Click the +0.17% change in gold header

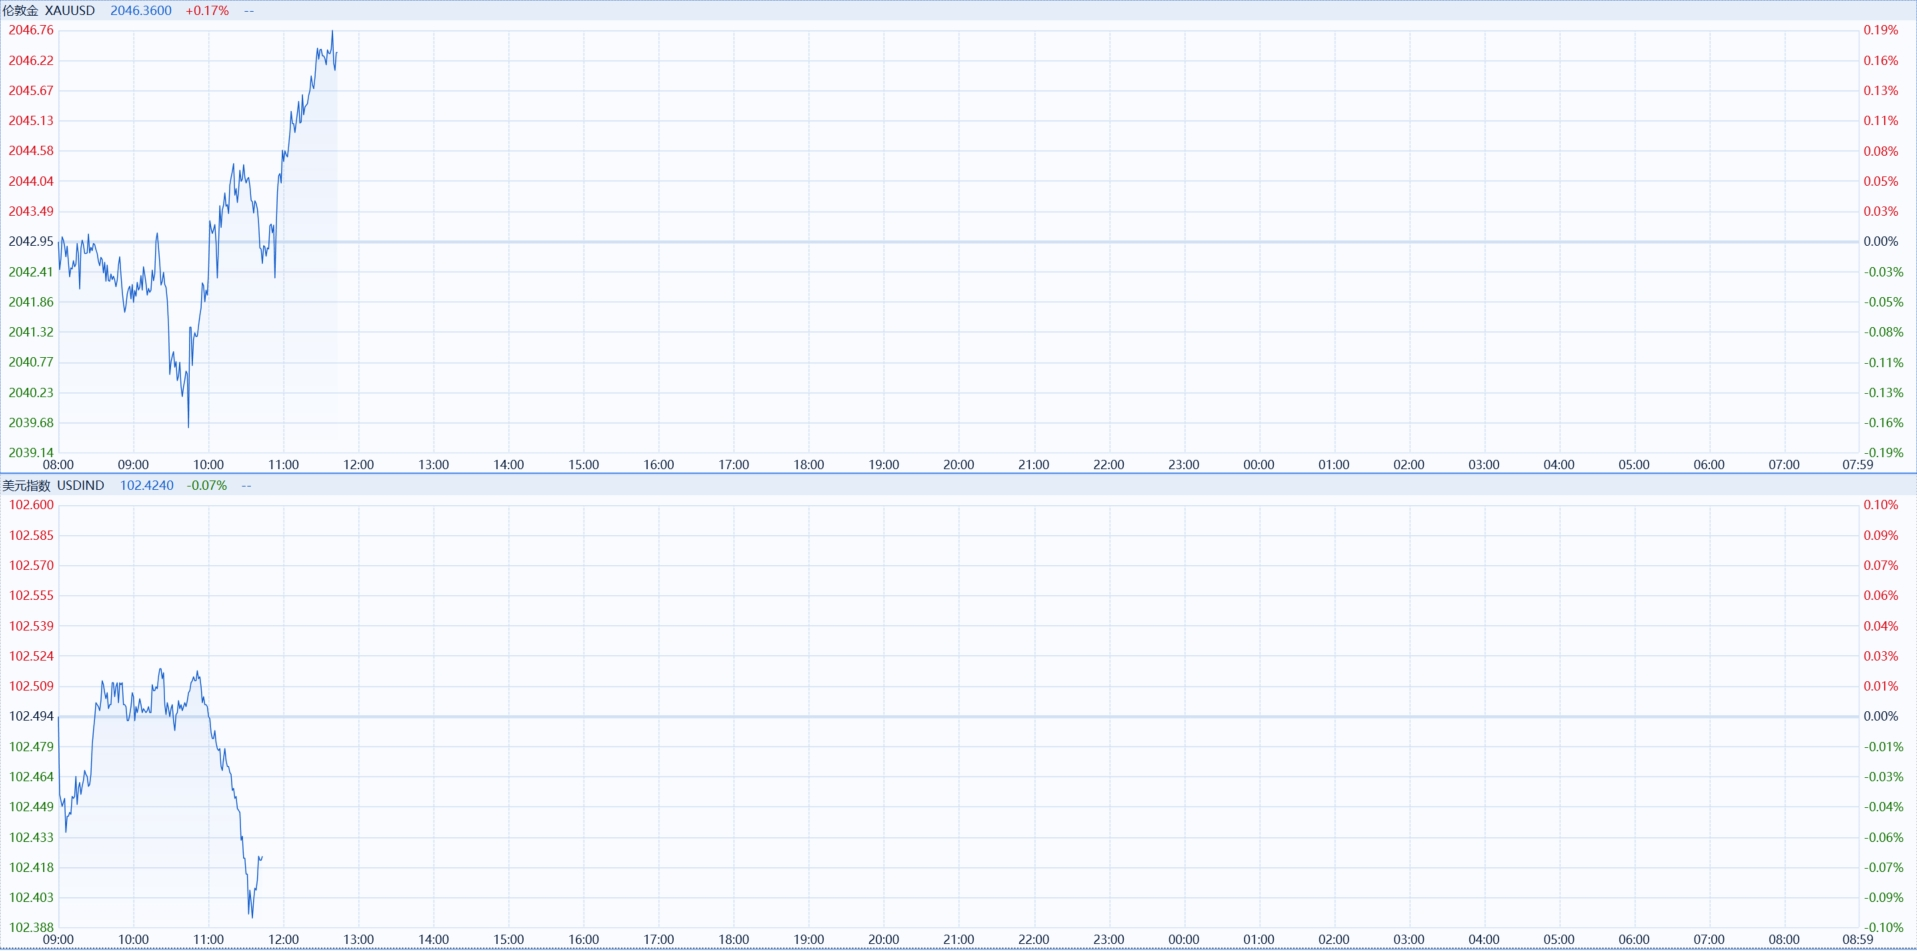tap(207, 11)
